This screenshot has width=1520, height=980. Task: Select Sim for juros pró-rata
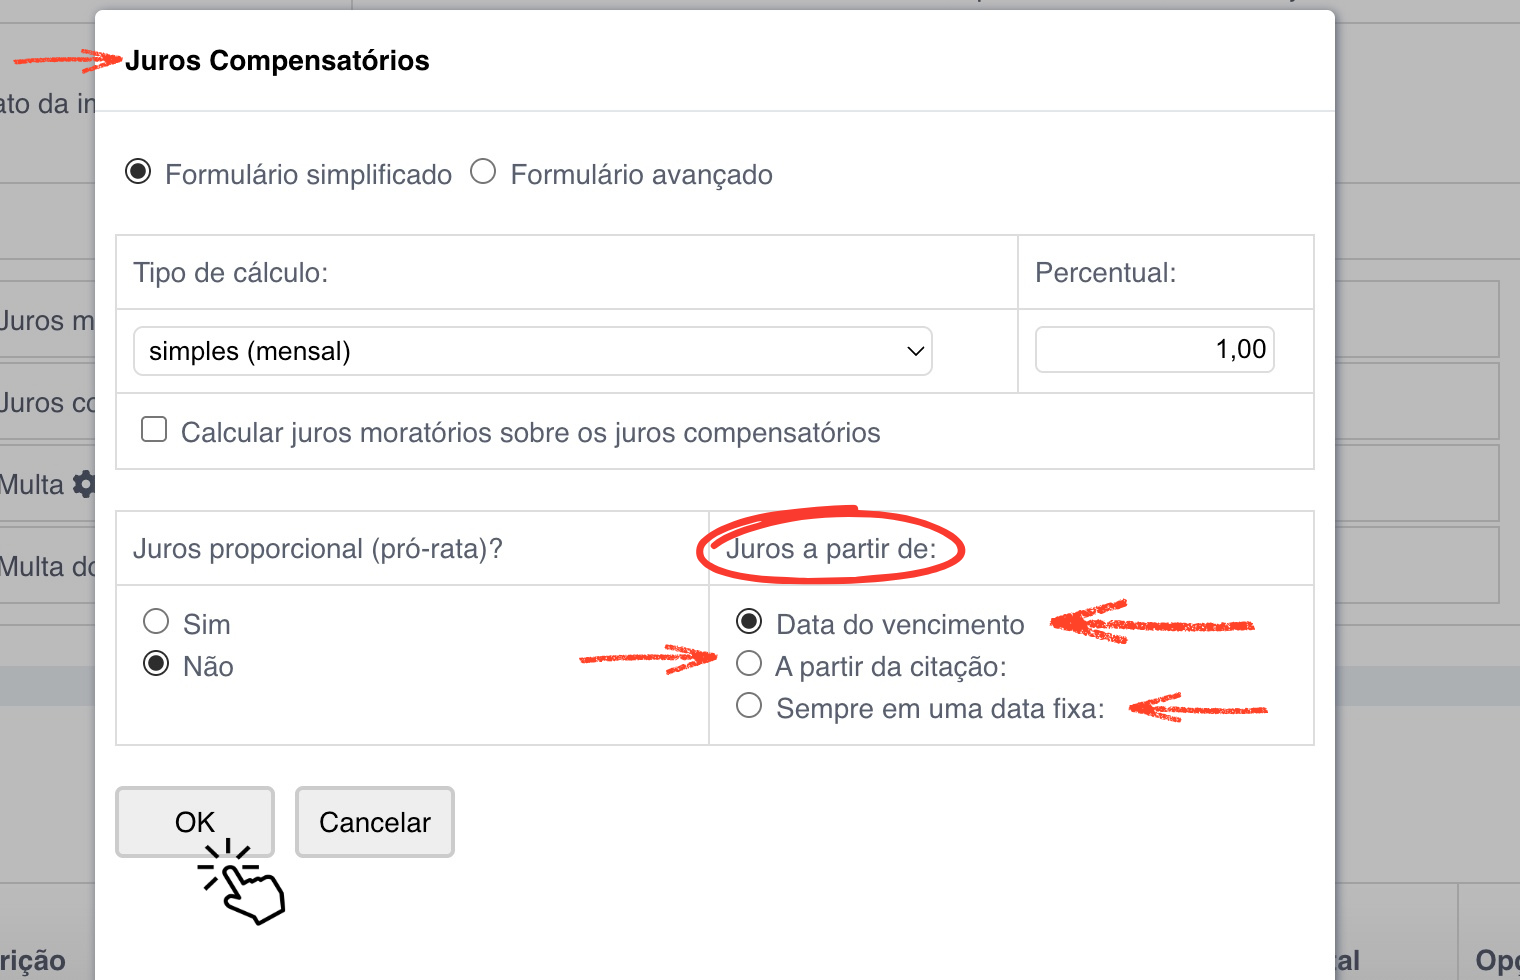tap(156, 622)
